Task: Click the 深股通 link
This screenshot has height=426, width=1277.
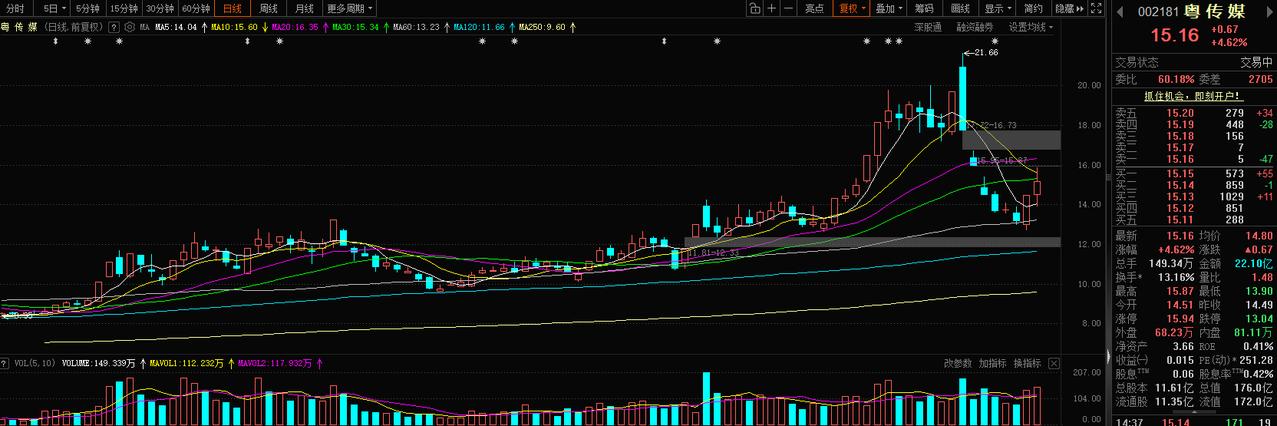Action: [927, 27]
